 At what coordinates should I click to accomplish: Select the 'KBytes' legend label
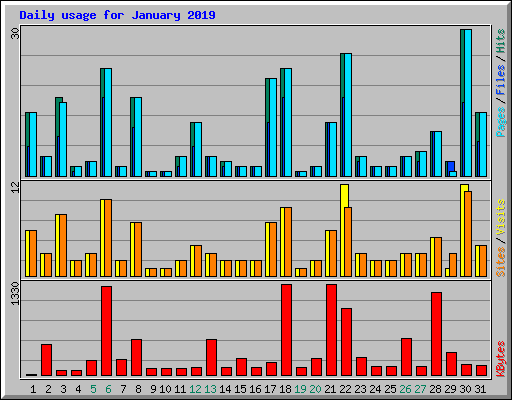pyautogui.click(x=500, y=359)
